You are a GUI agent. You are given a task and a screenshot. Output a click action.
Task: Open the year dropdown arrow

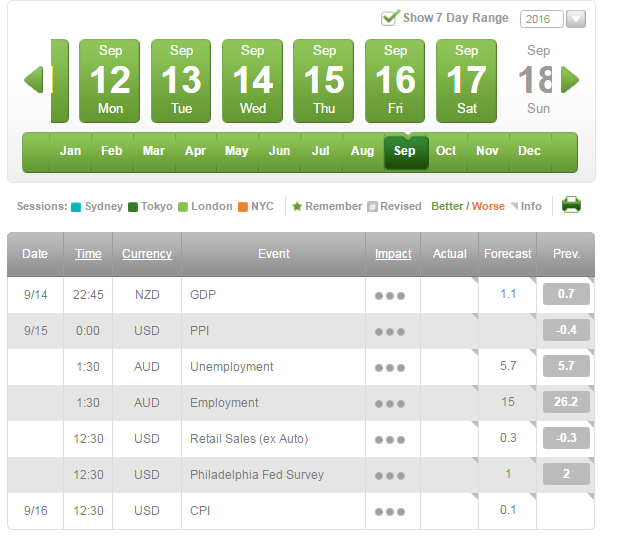(576, 19)
